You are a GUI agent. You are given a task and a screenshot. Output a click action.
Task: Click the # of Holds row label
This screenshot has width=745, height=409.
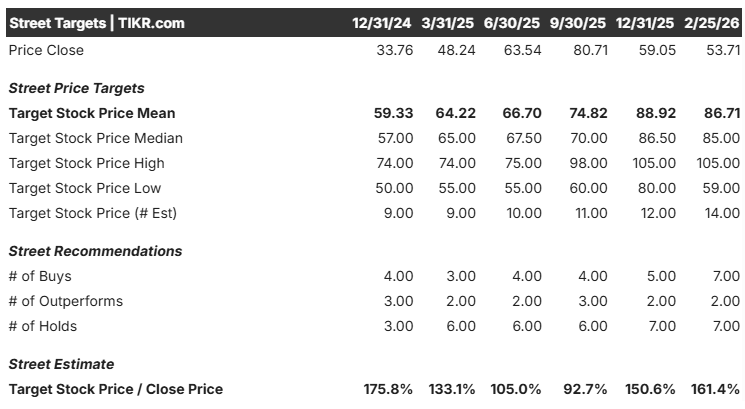(x=43, y=326)
